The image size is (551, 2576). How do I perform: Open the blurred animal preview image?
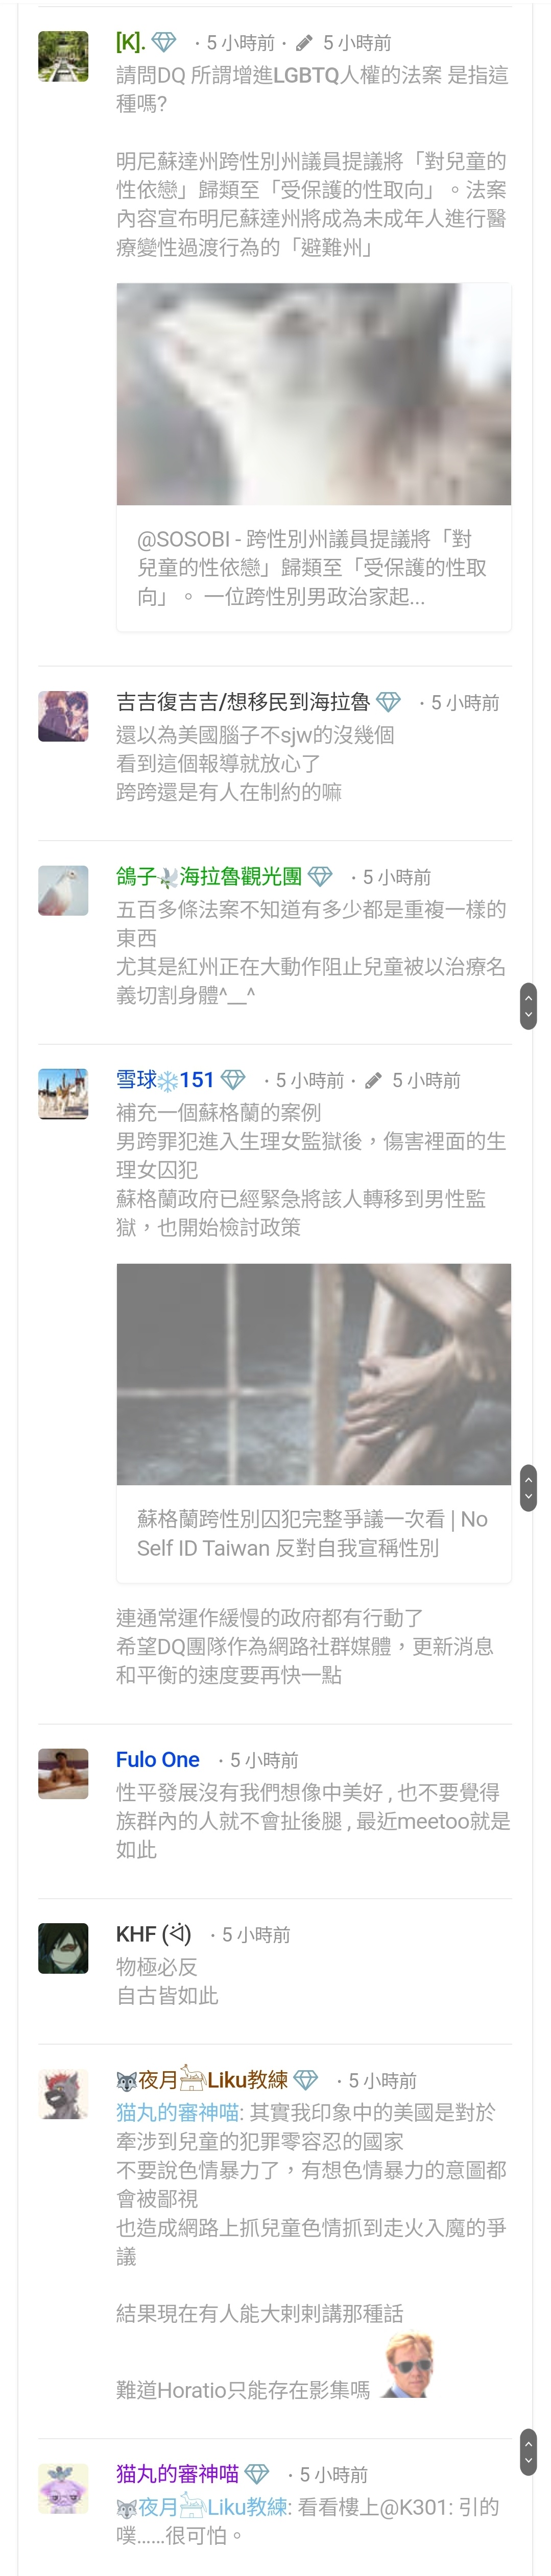314,394
